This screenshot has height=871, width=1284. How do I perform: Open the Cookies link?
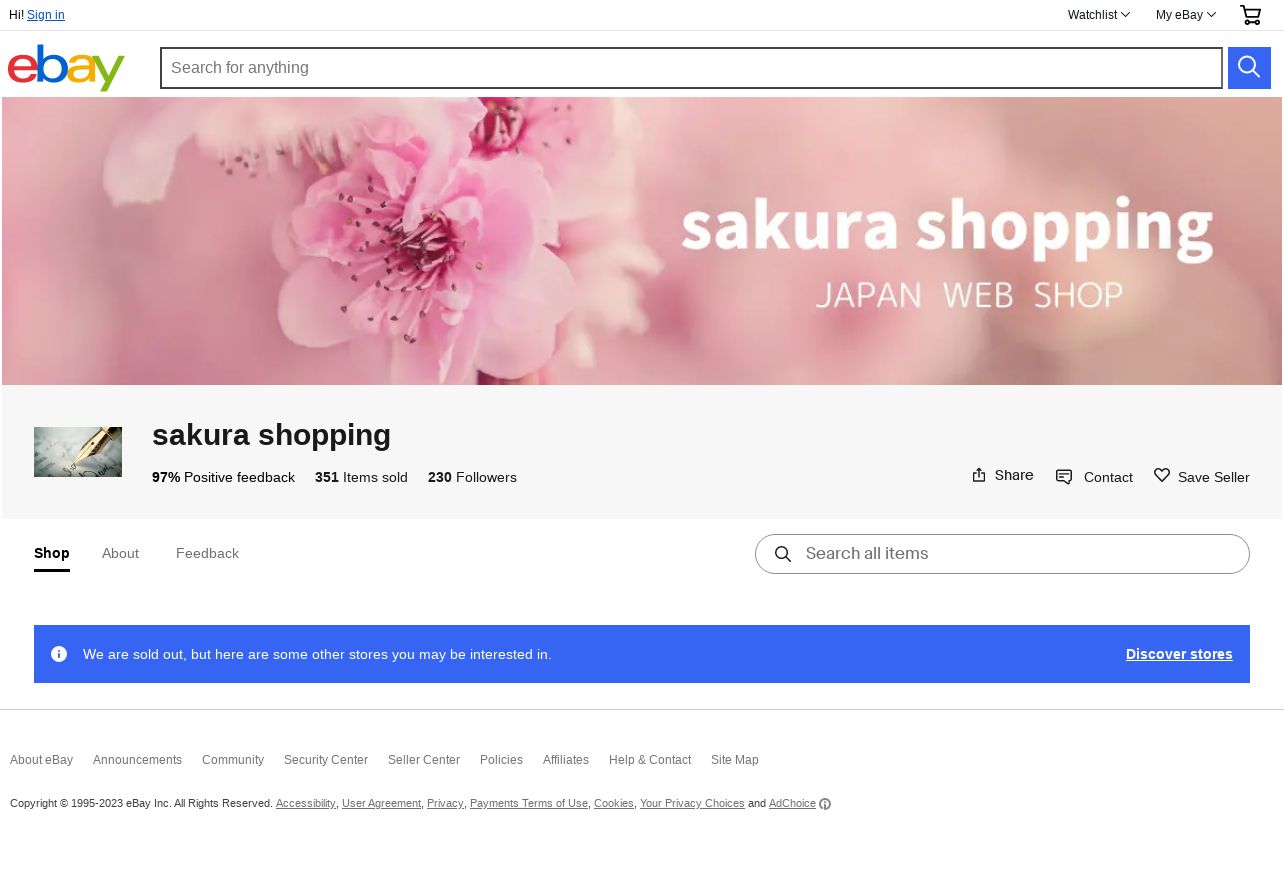click(x=614, y=804)
